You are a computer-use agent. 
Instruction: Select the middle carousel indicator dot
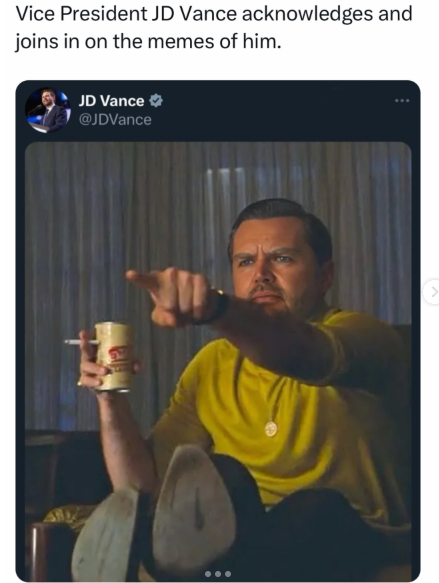[218, 574]
